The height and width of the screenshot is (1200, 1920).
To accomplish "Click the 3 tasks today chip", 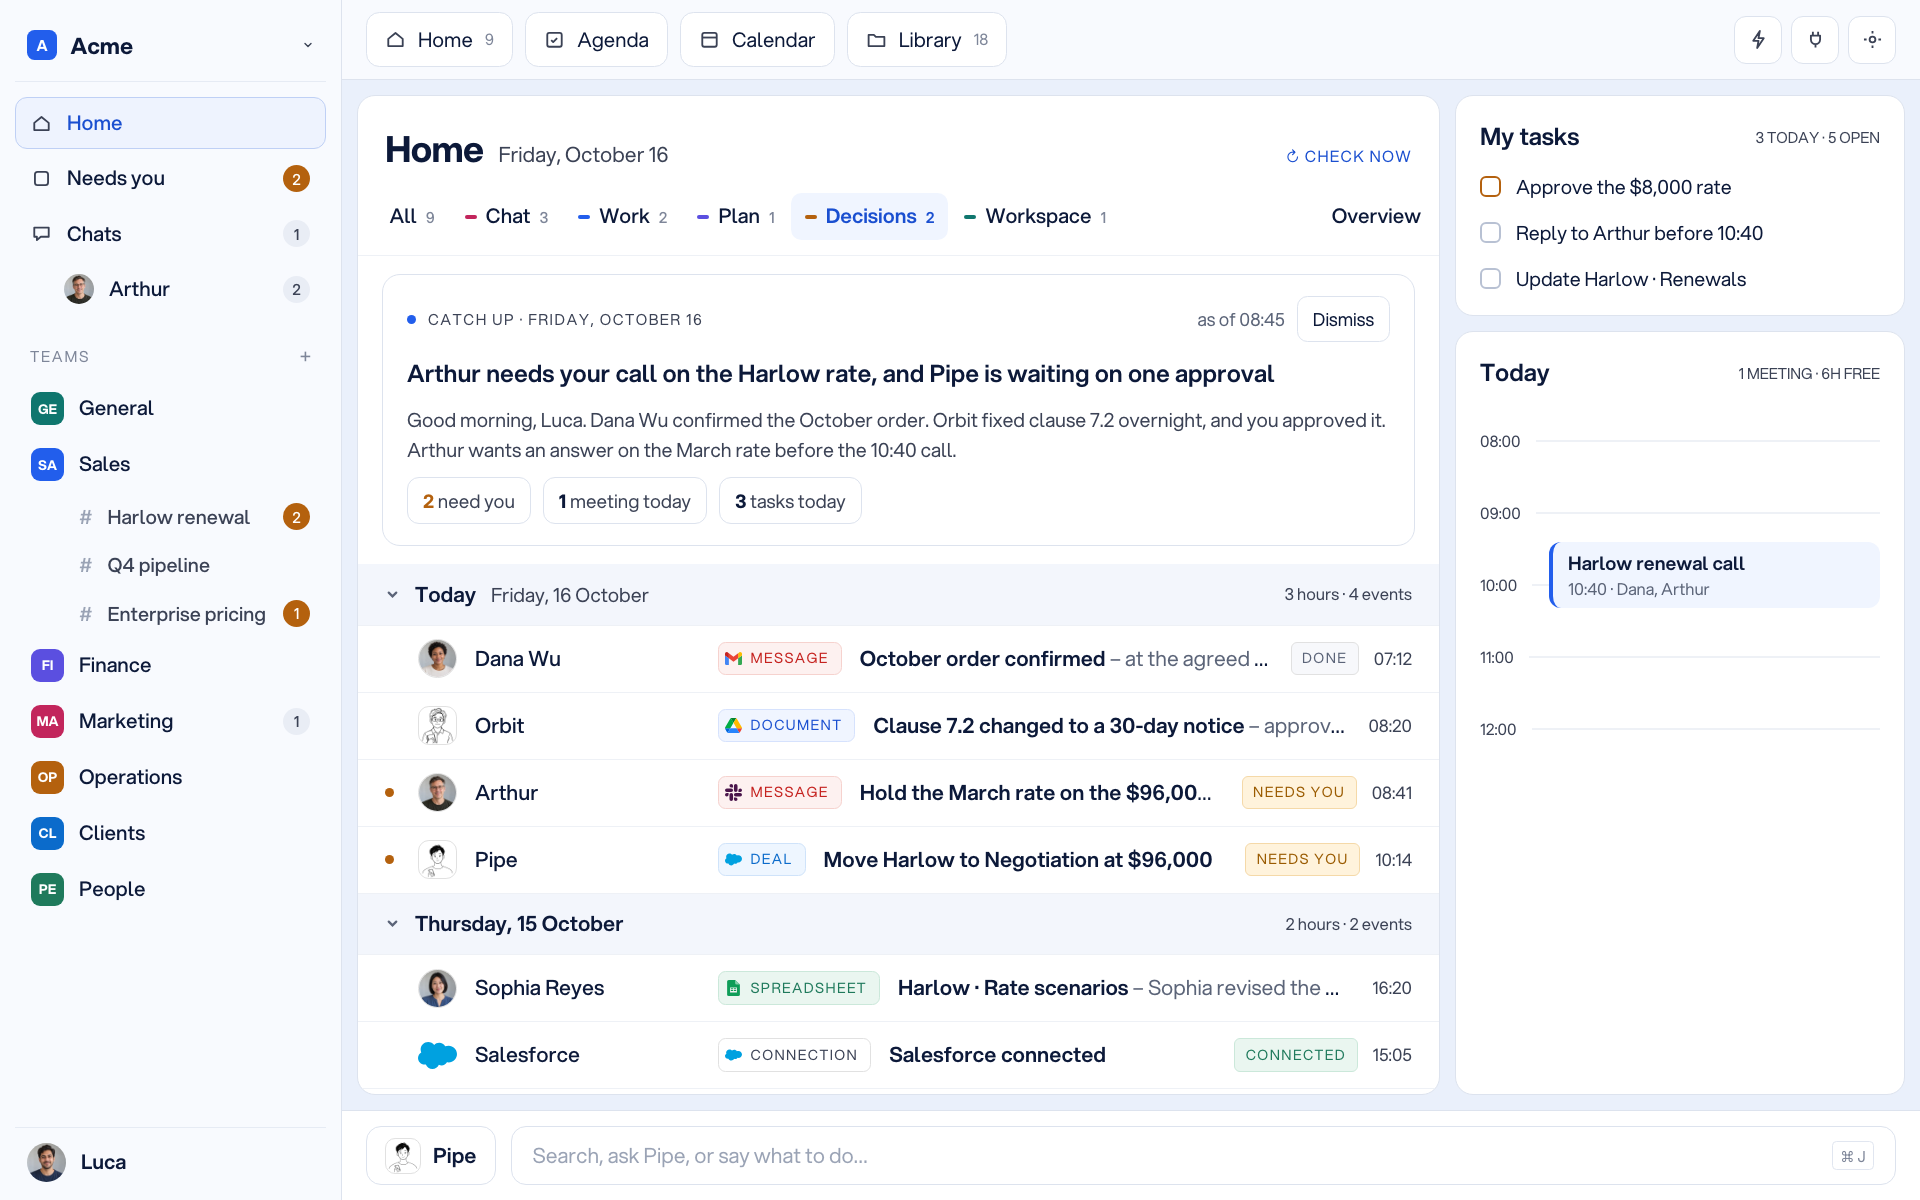I will (790, 501).
